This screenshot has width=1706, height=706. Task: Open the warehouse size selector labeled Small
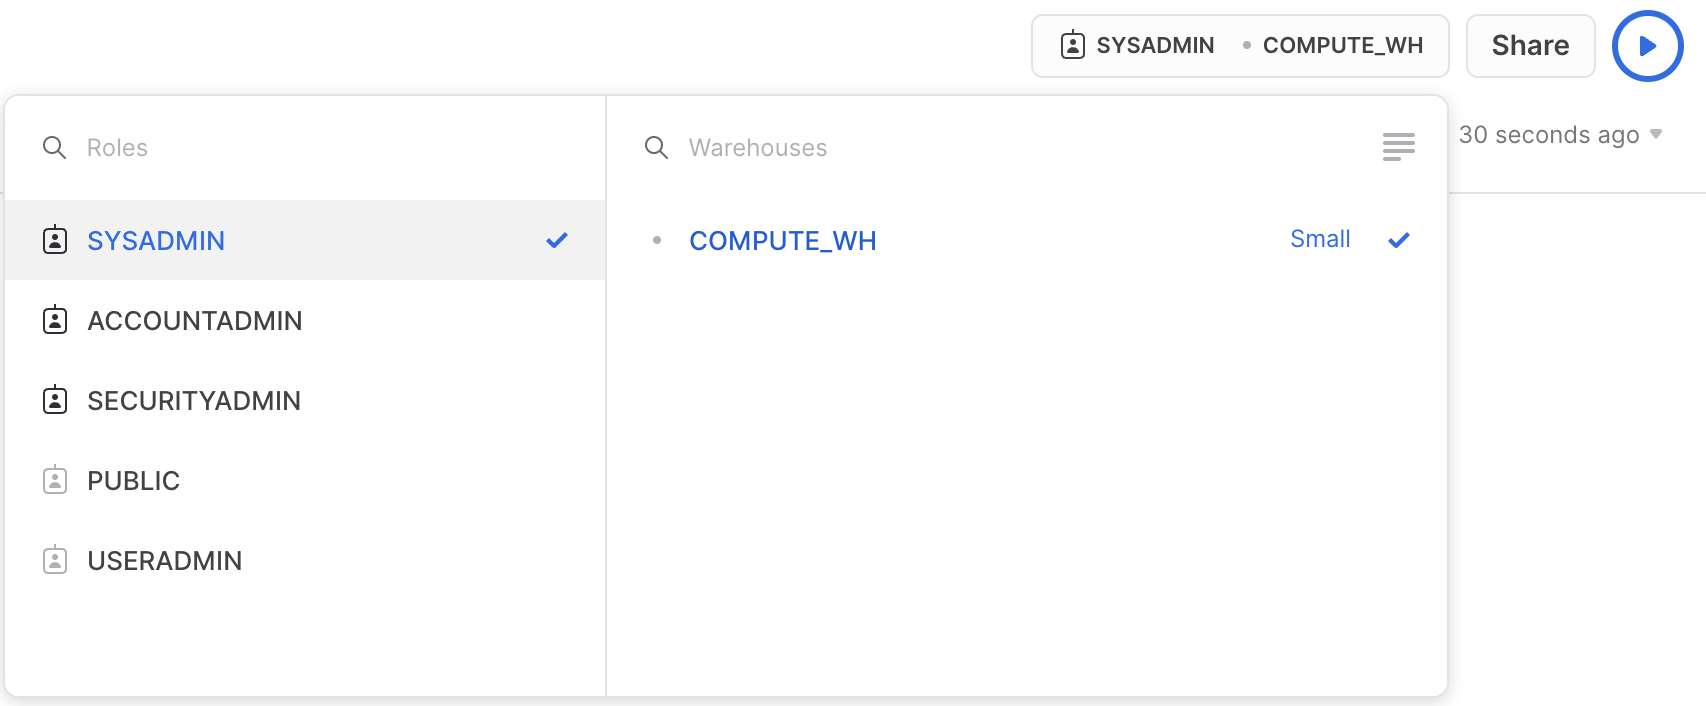(1320, 239)
